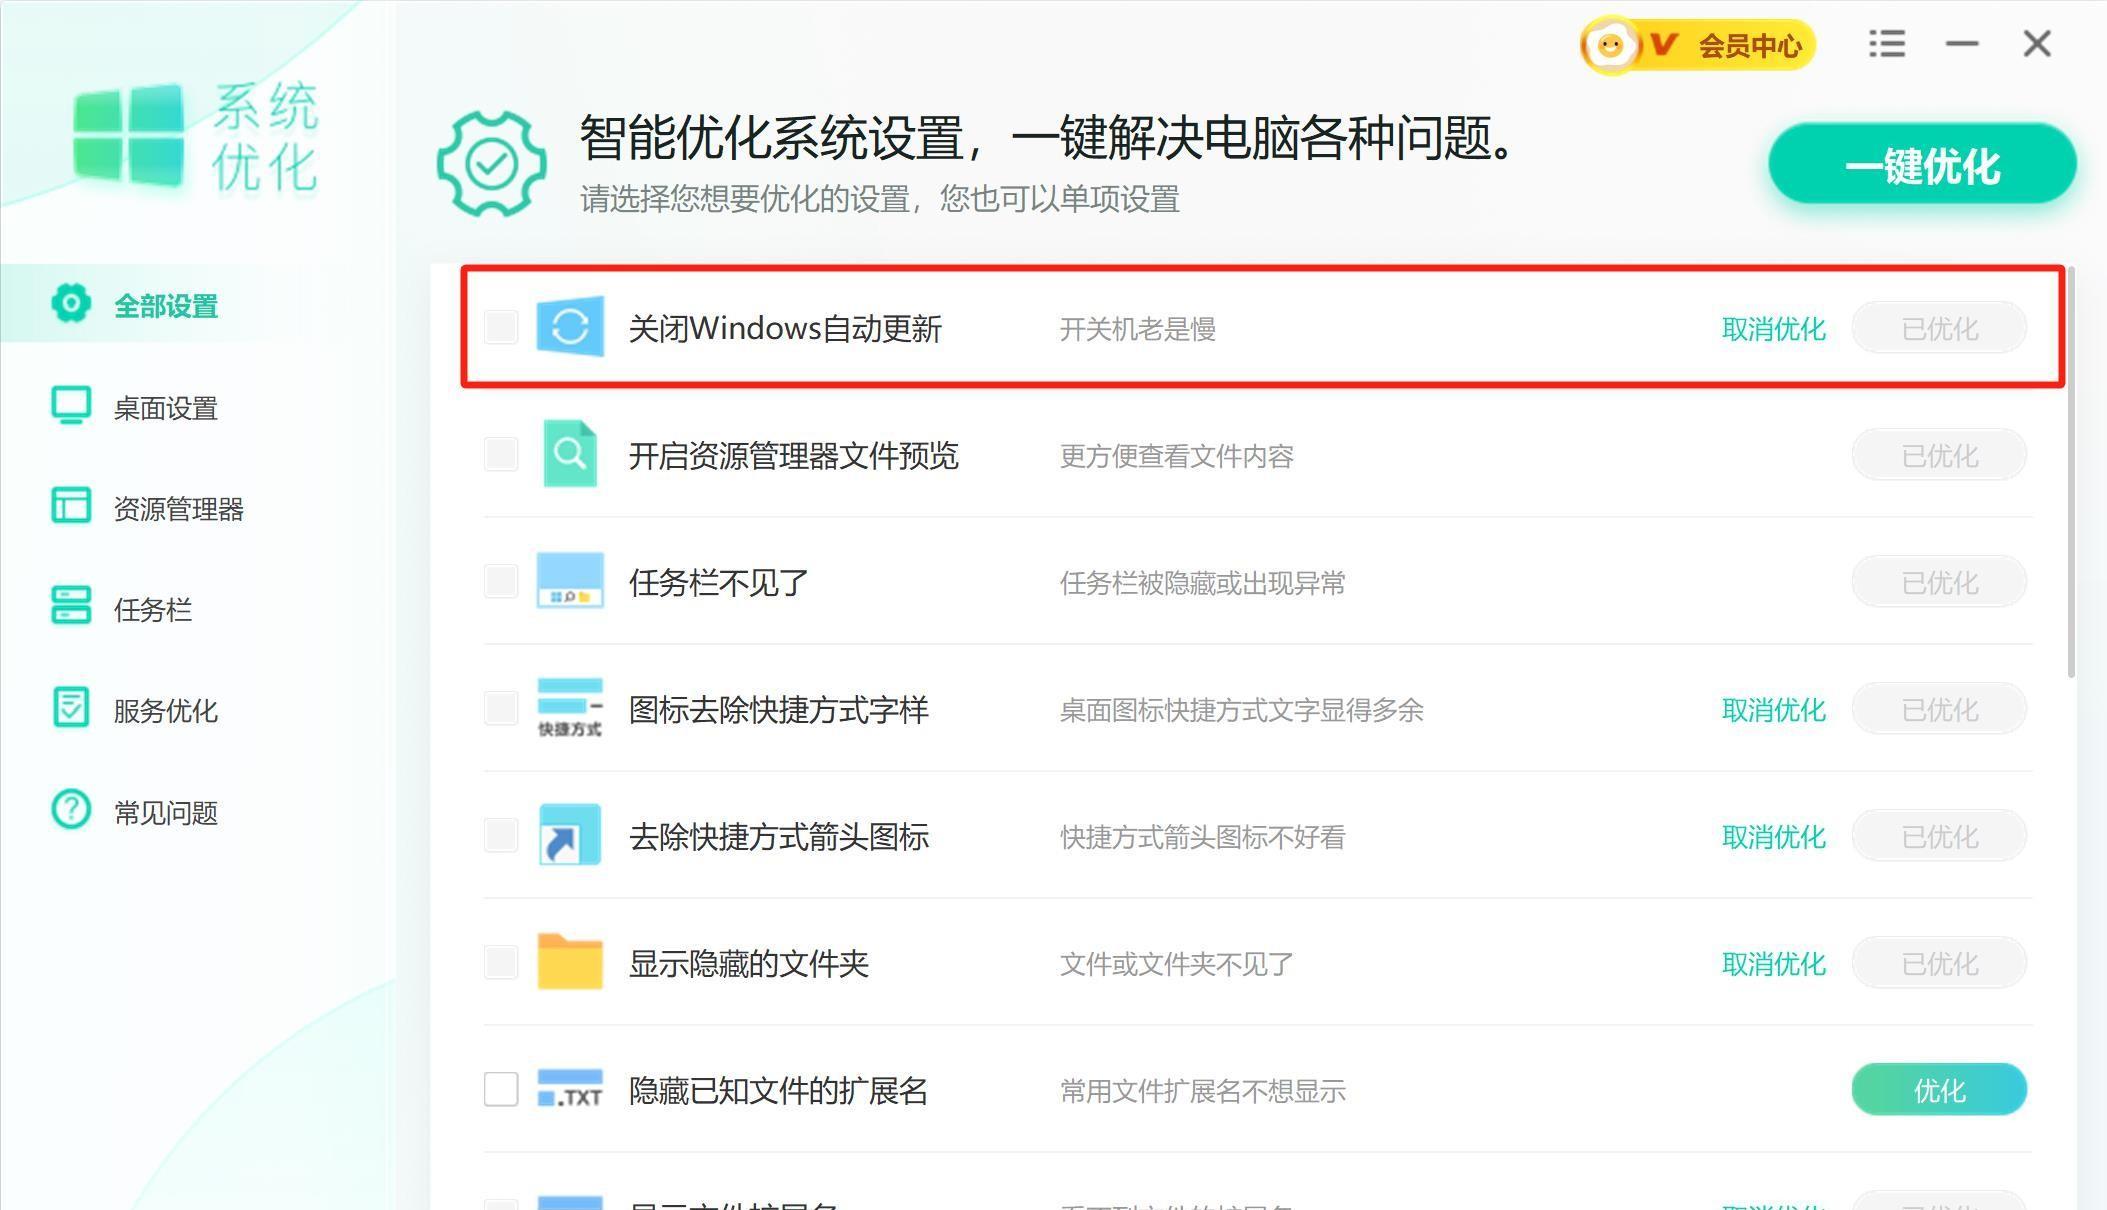Viewport: 2107px width, 1210px height.
Task: Tick the 显示隐藏的文件夹 checkbox
Action: click(501, 962)
